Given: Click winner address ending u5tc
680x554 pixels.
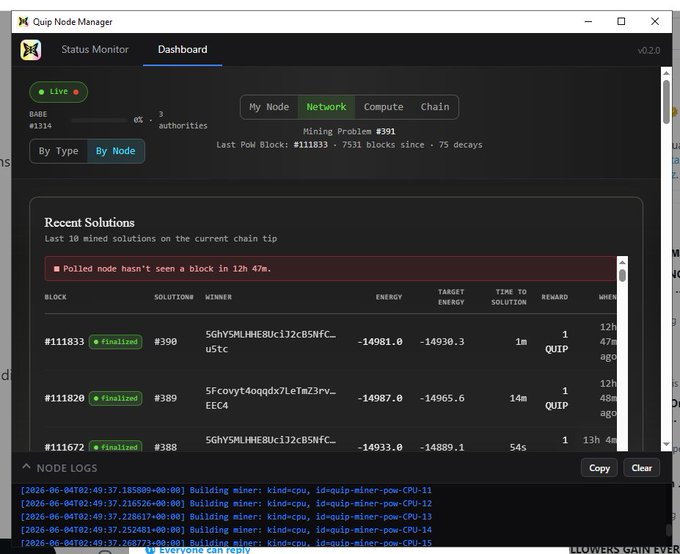Looking at the screenshot, I should pyautogui.click(x=271, y=341).
